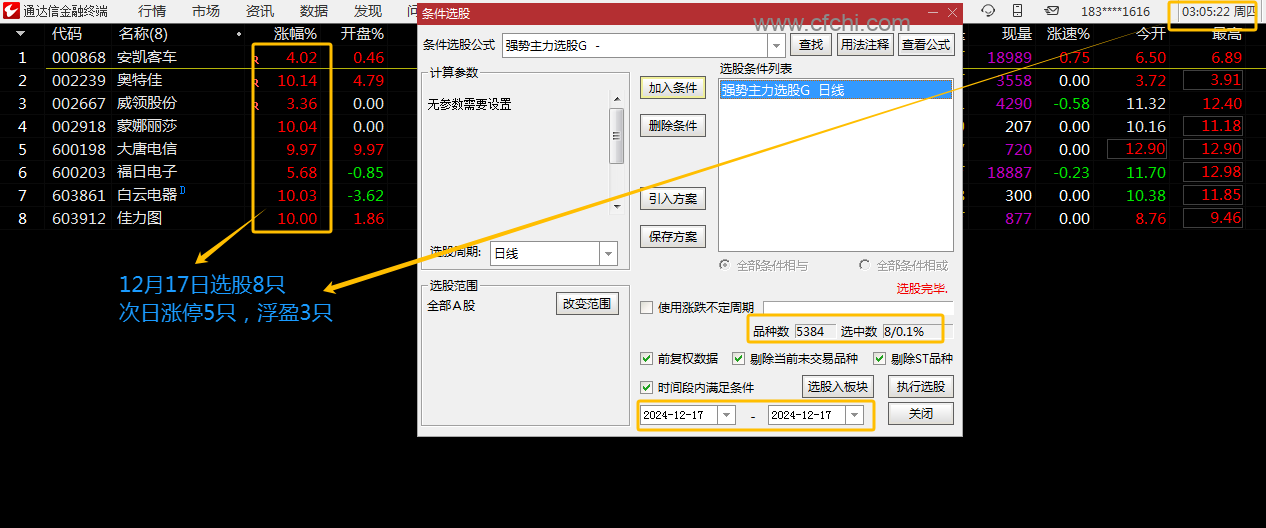Click account number 183****1616

click(x=1115, y=11)
